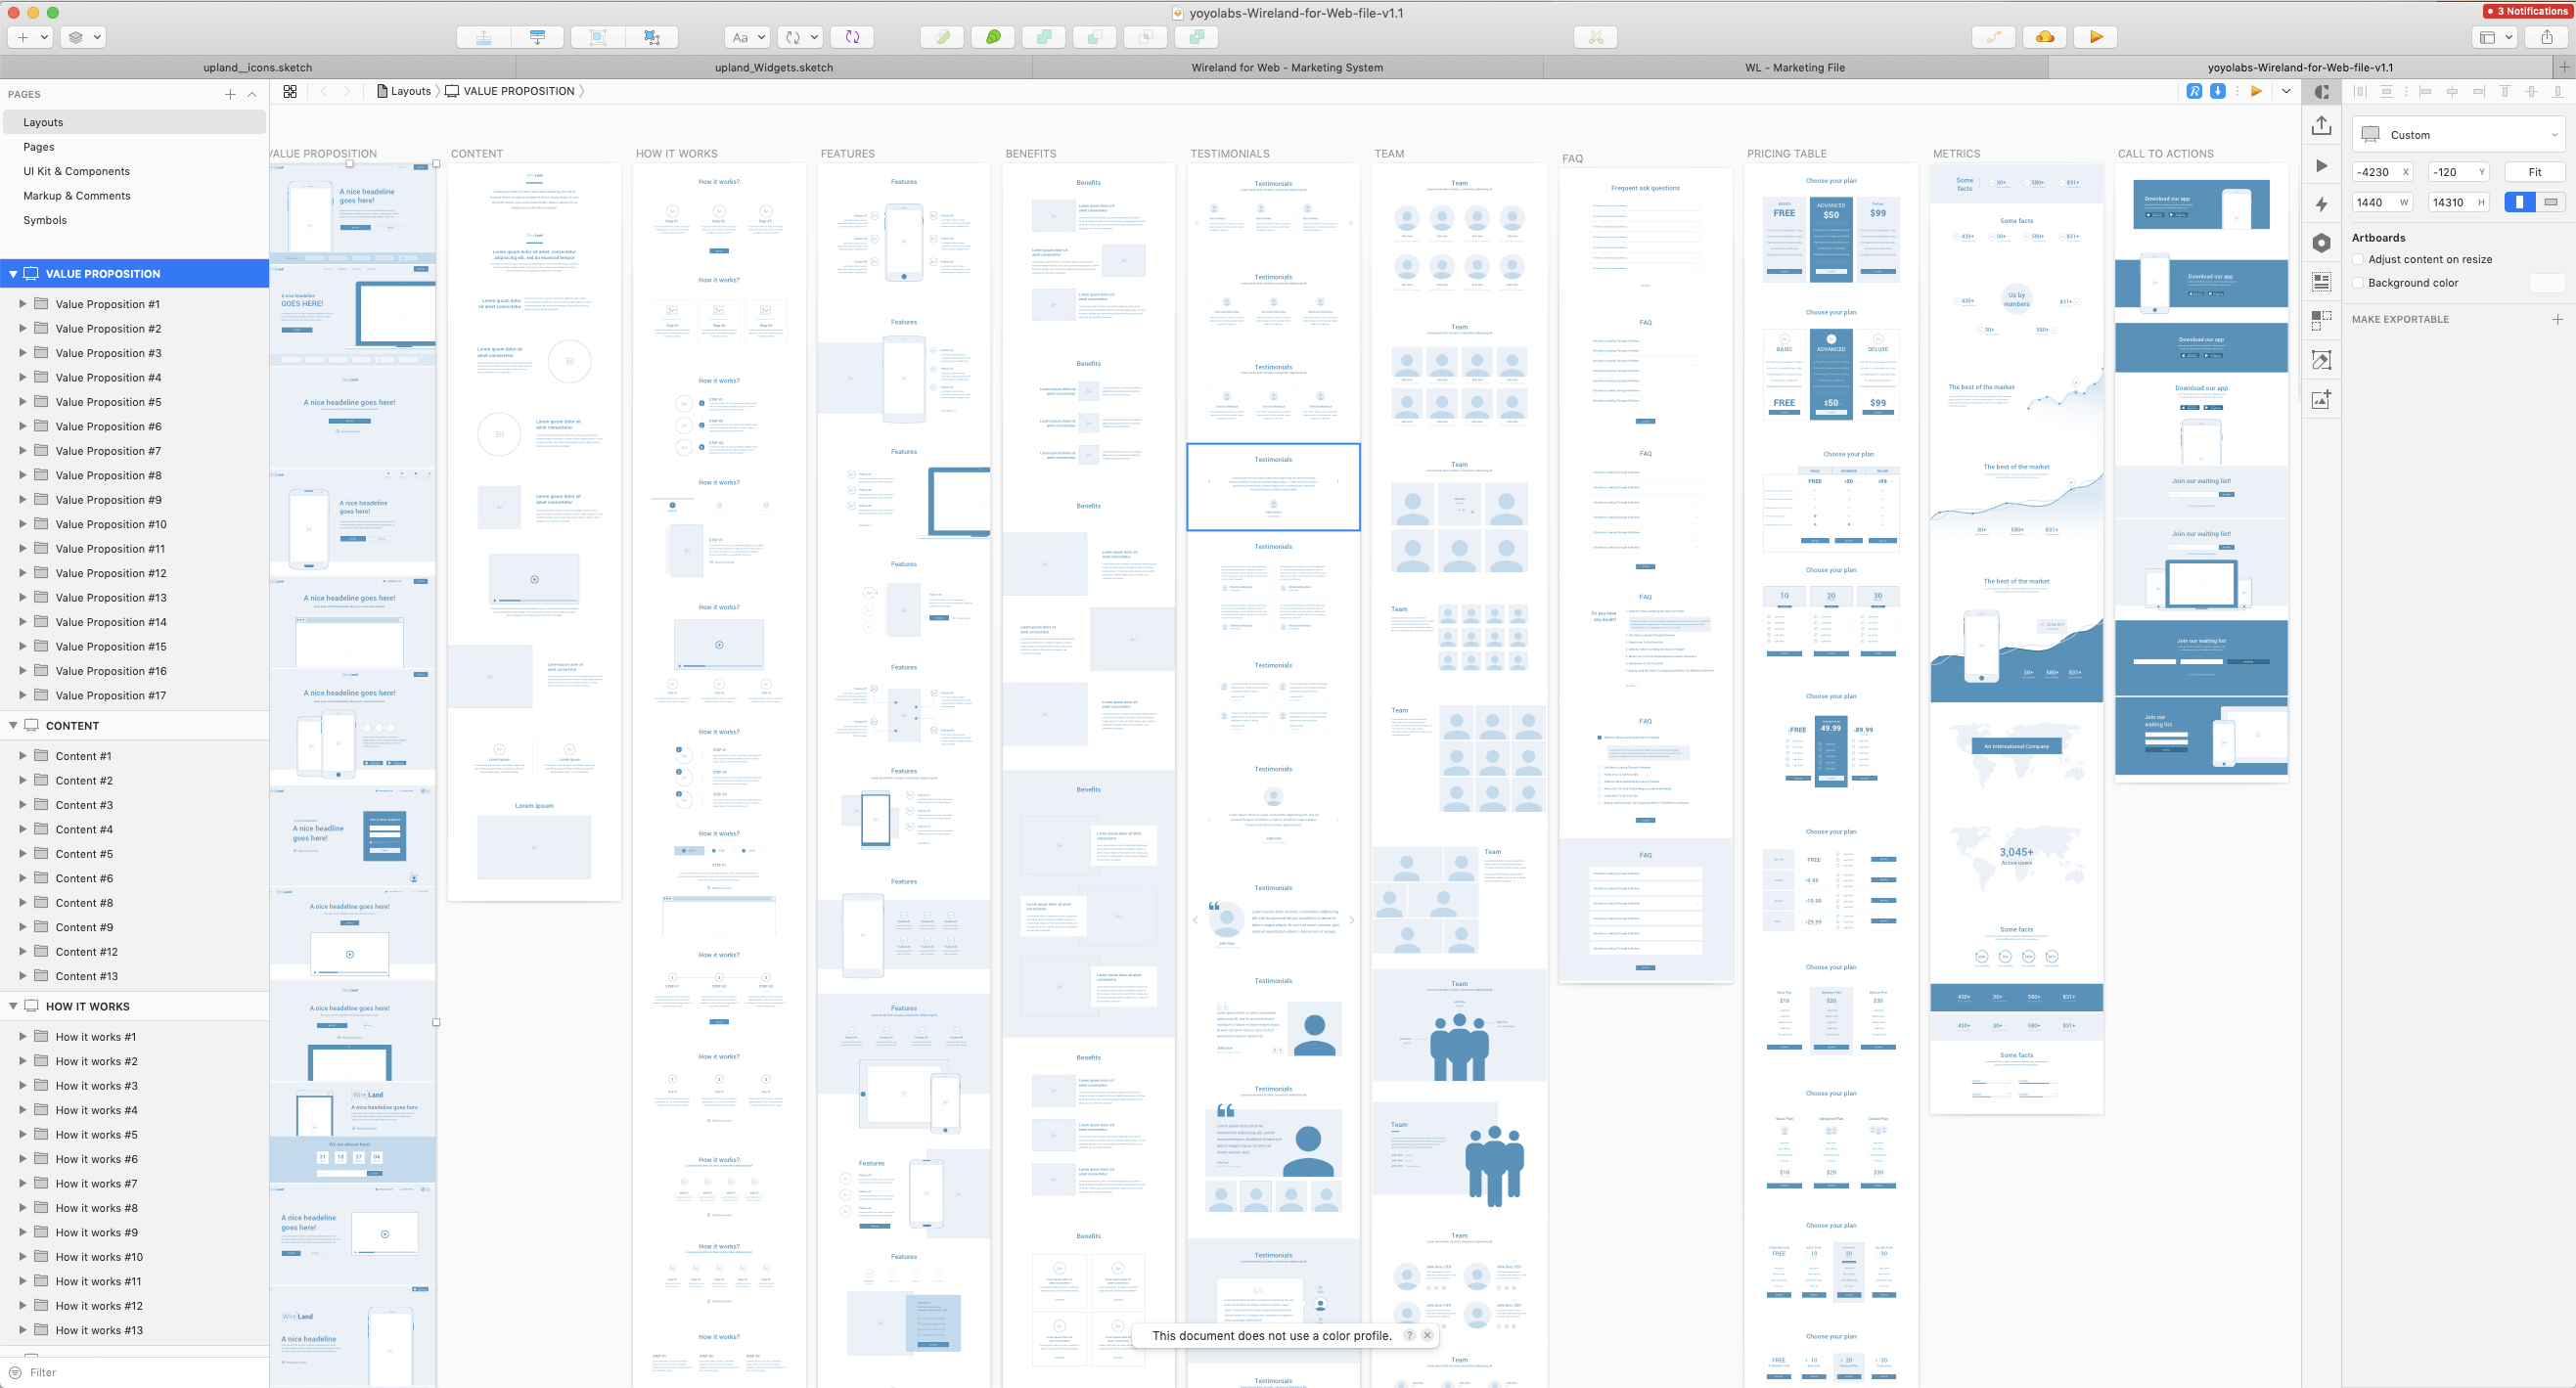Open the create symbol dropdown in toolbar

pyautogui.click(x=801, y=37)
